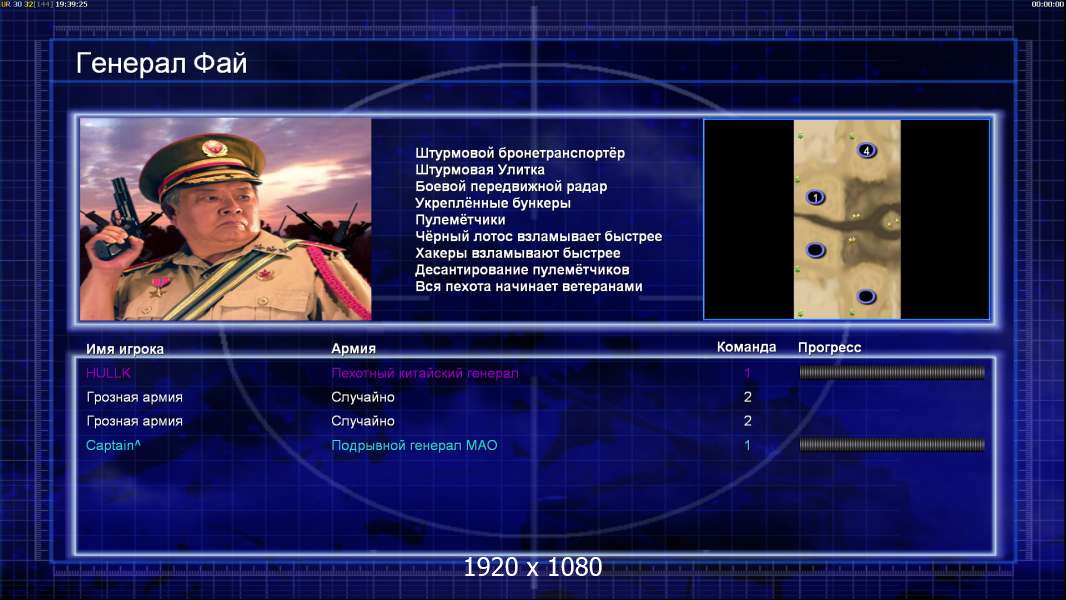Image resolution: width=1066 pixels, height=600 pixels.
Task: Click the General Fai portrait image
Action: 226,219
